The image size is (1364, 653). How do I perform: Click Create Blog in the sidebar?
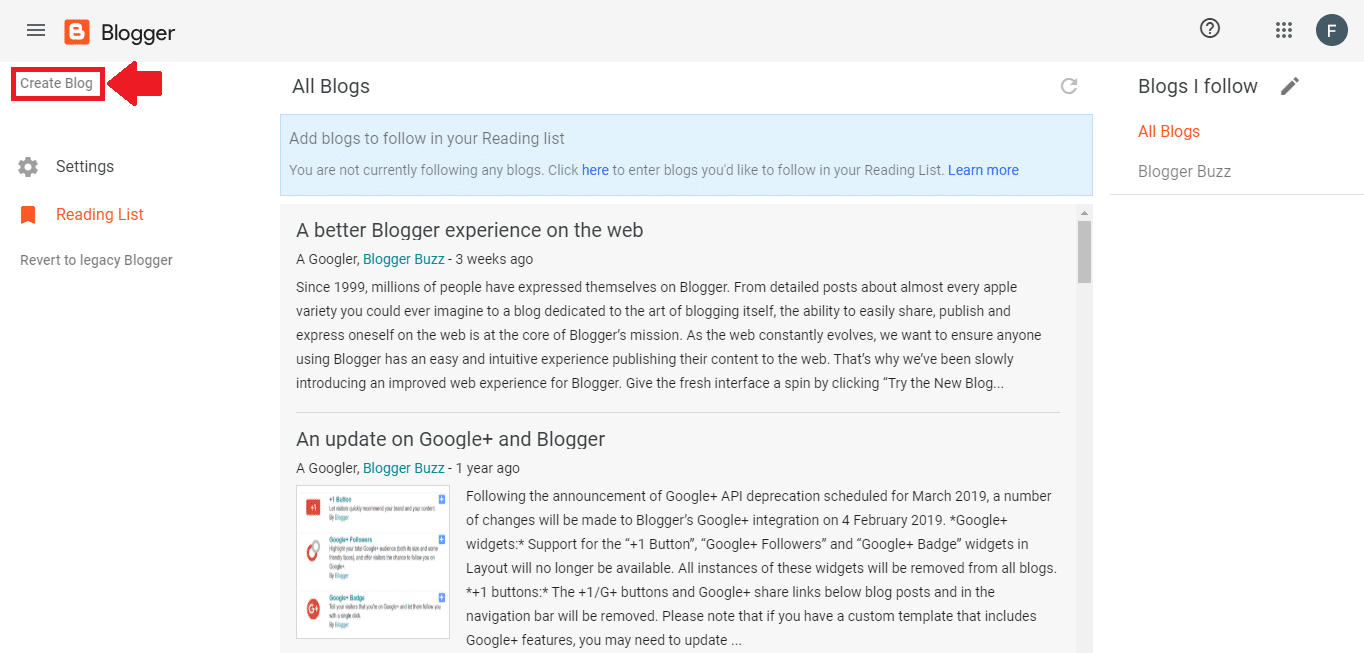[57, 83]
